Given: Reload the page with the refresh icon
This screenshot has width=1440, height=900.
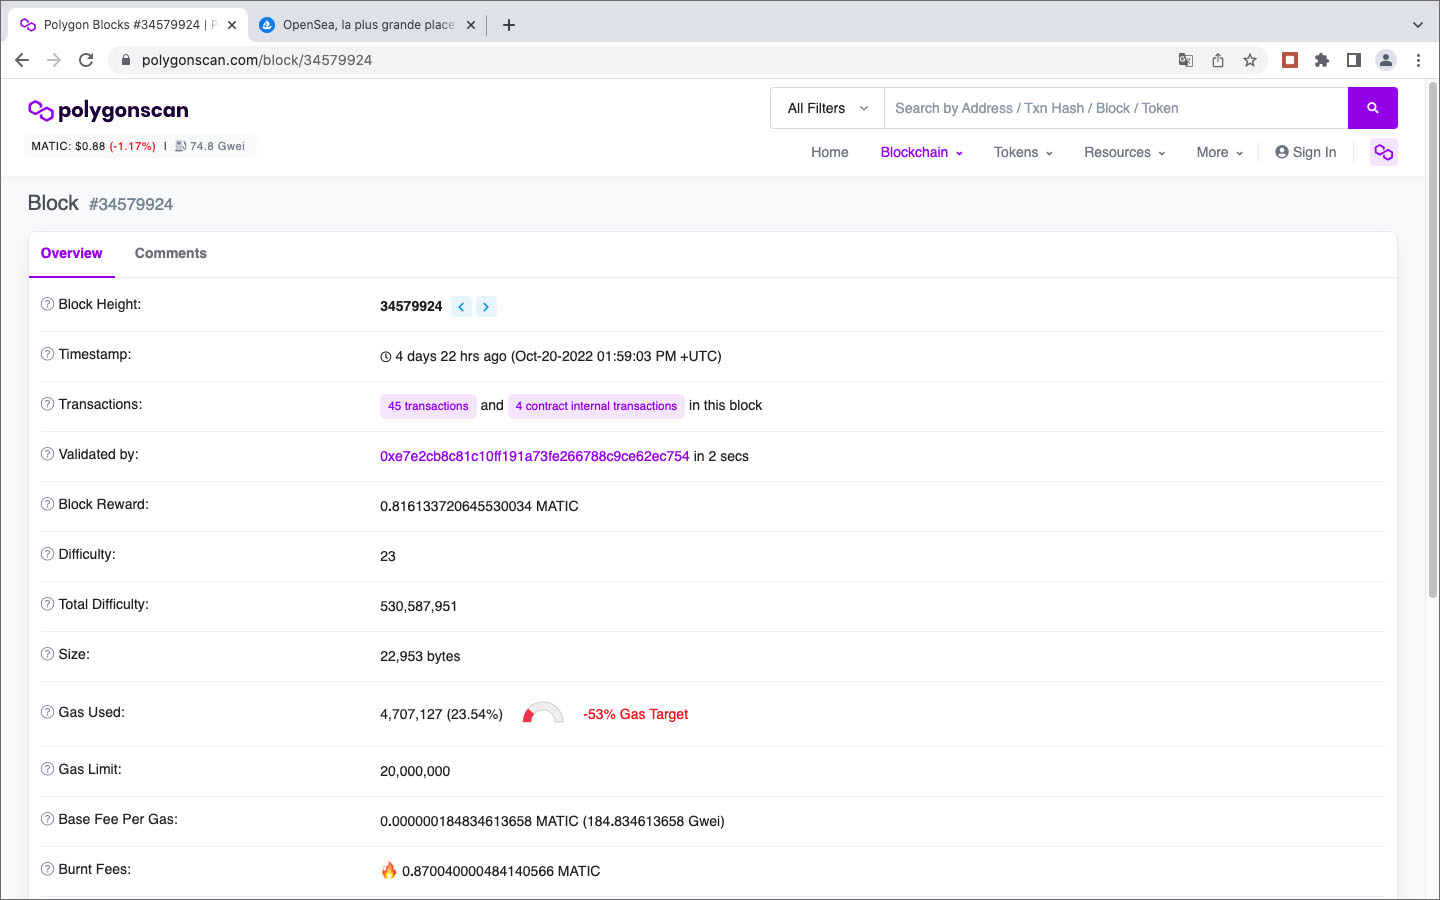Looking at the screenshot, I should tap(86, 60).
